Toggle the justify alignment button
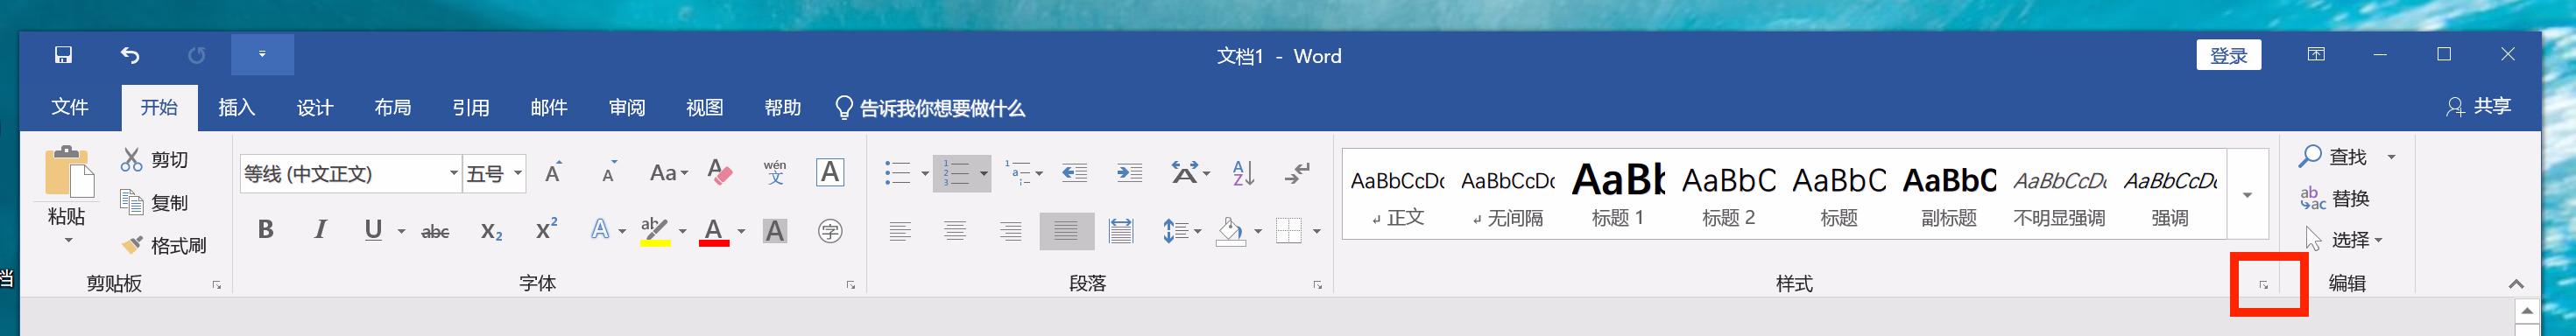The image size is (2576, 336). click(x=1066, y=231)
